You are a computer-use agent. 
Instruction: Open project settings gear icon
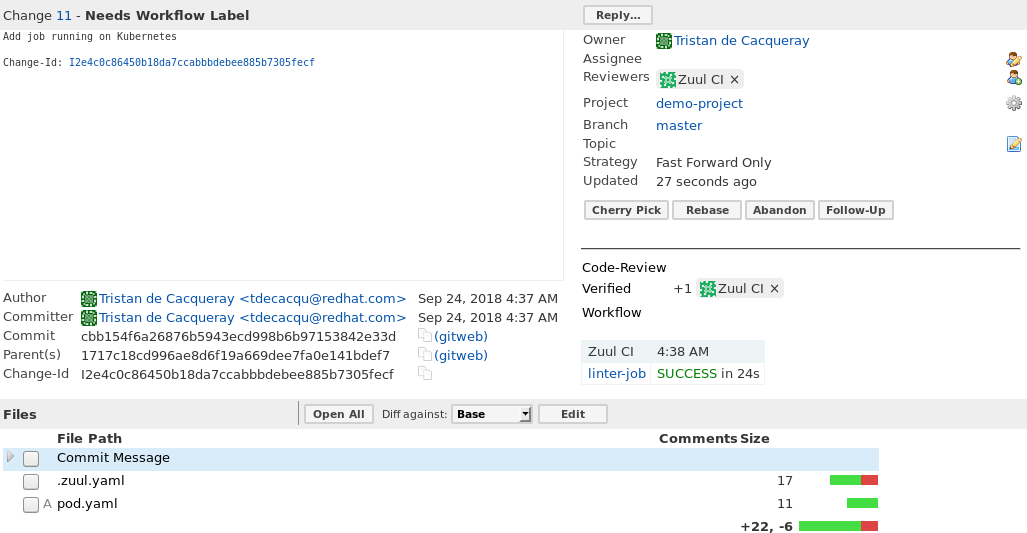[x=1013, y=103]
